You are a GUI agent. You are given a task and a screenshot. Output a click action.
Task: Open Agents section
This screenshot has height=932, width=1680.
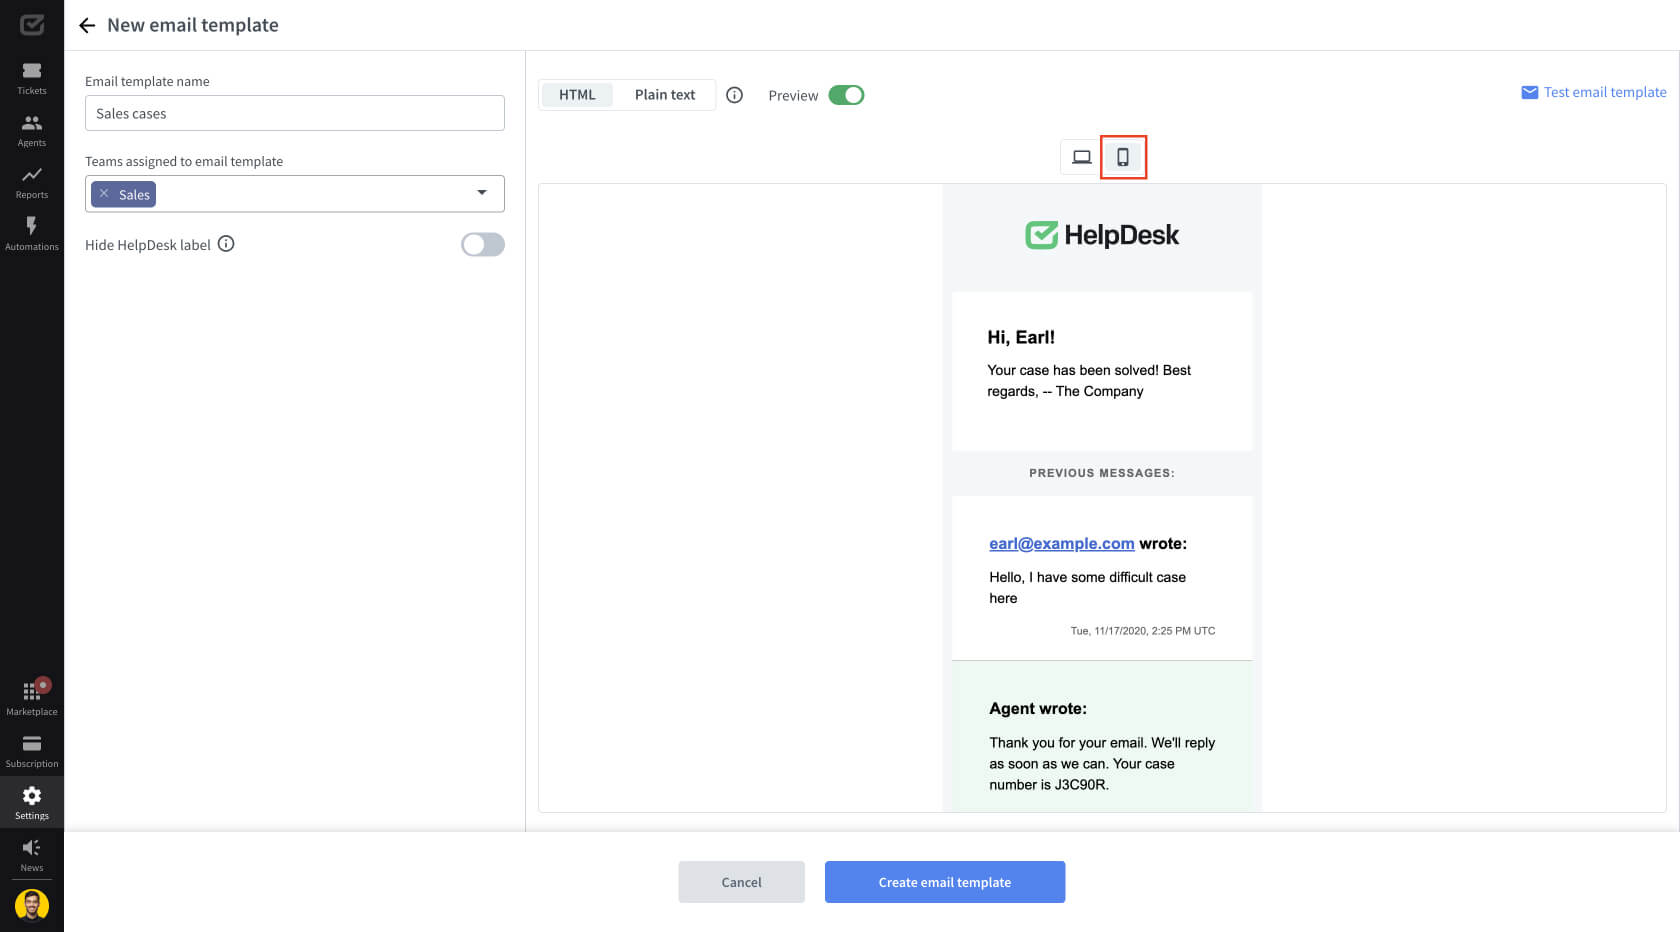32,131
